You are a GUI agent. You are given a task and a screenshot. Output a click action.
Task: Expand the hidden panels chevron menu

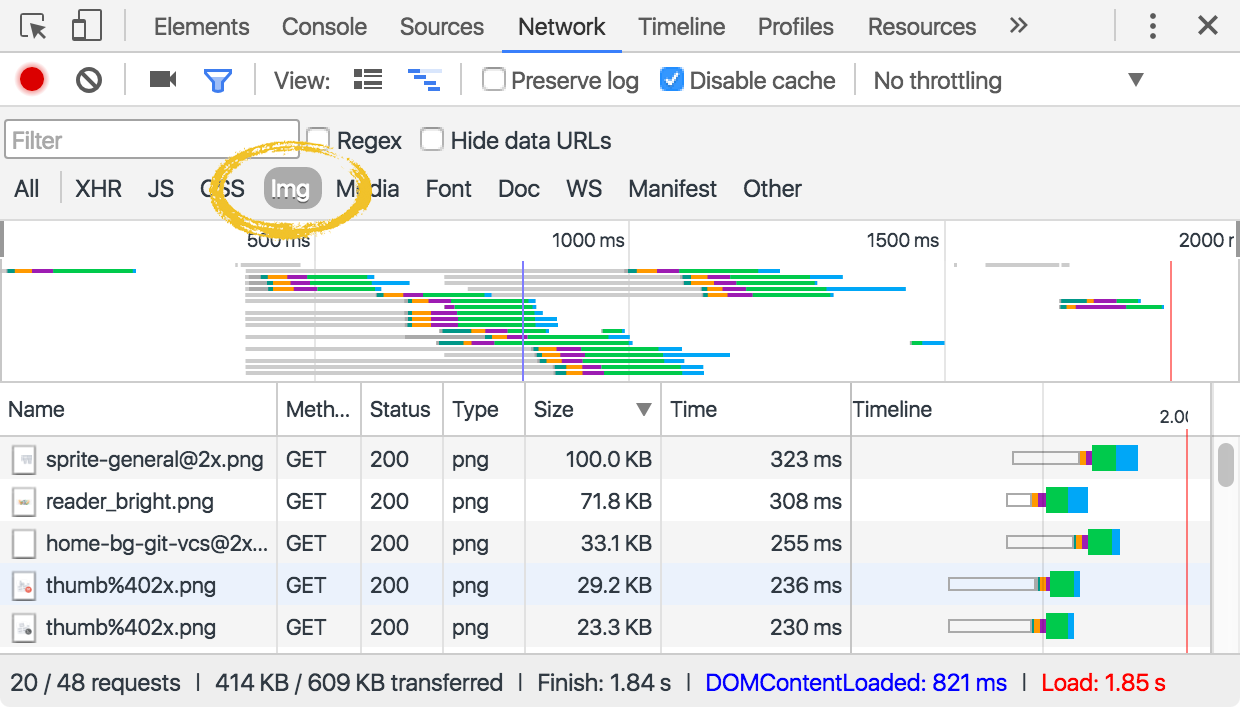click(1018, 26)
